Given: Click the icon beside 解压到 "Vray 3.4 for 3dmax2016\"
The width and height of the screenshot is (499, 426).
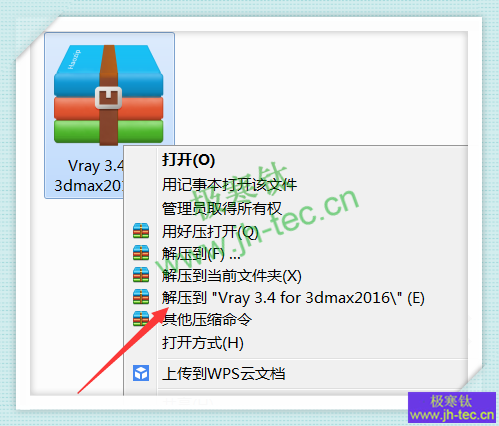Looking at the screenshot, I should 141,297.
